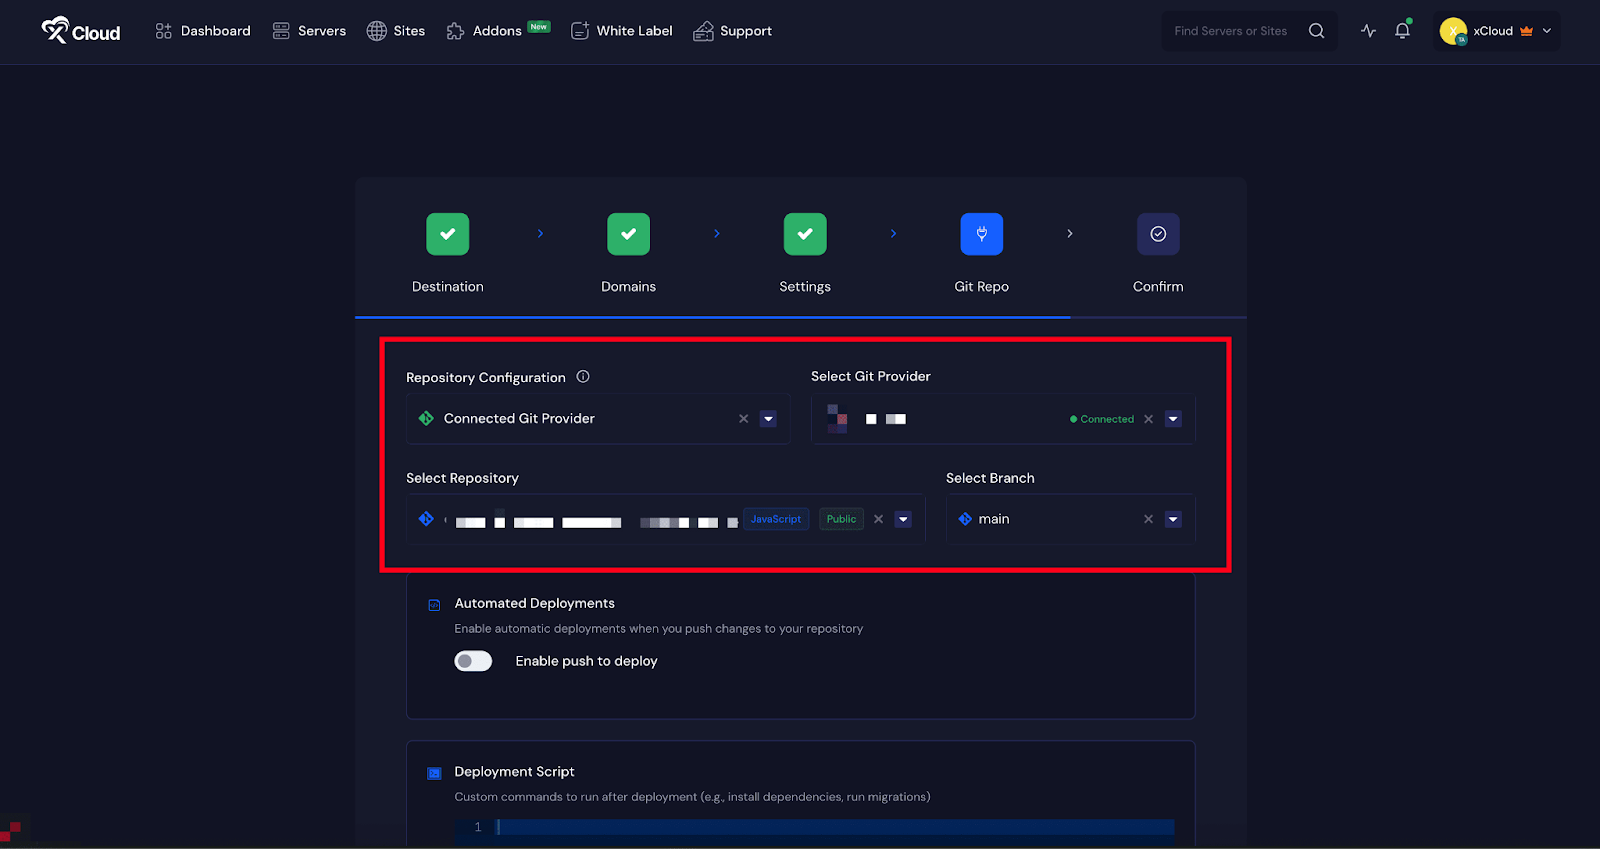Viewport: 1600px width, 849px height.
Task: Expand the Select Repository dropdown arrow
Action: point(903,519)
